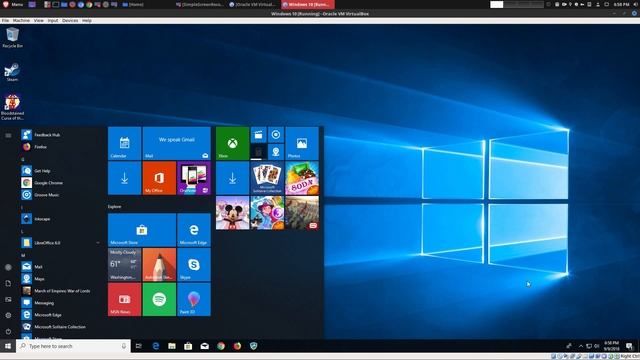Open Get Help in the app list
The image size is (640, 360).
pyautogui.click(x=61, y=171)
